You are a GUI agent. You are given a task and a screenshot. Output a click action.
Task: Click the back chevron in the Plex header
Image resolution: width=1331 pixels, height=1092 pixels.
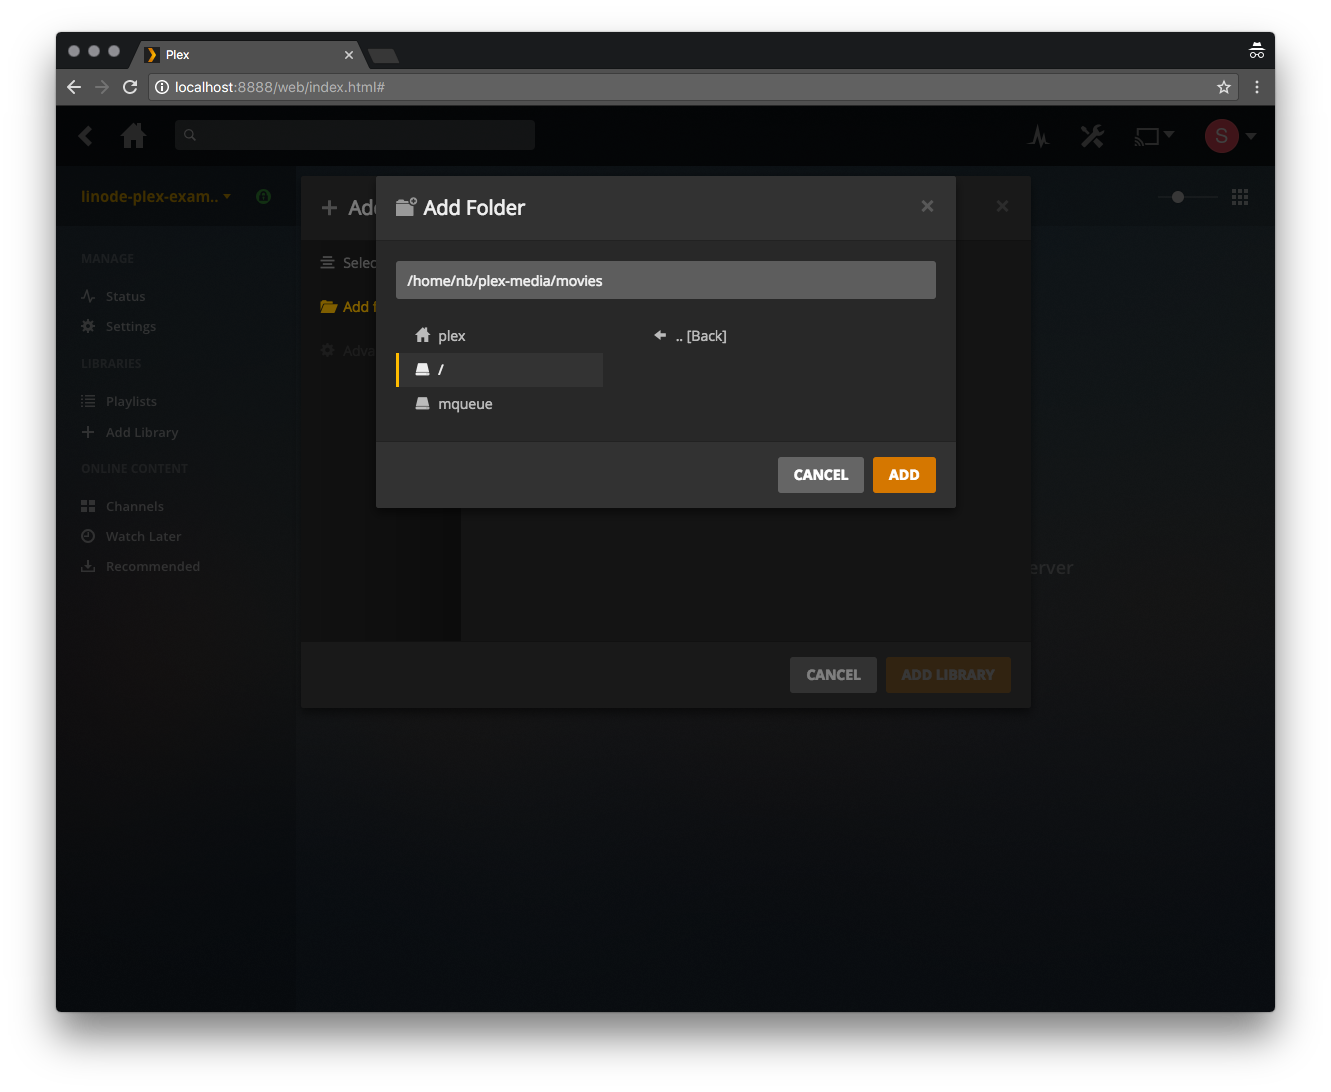pos(86,136)
